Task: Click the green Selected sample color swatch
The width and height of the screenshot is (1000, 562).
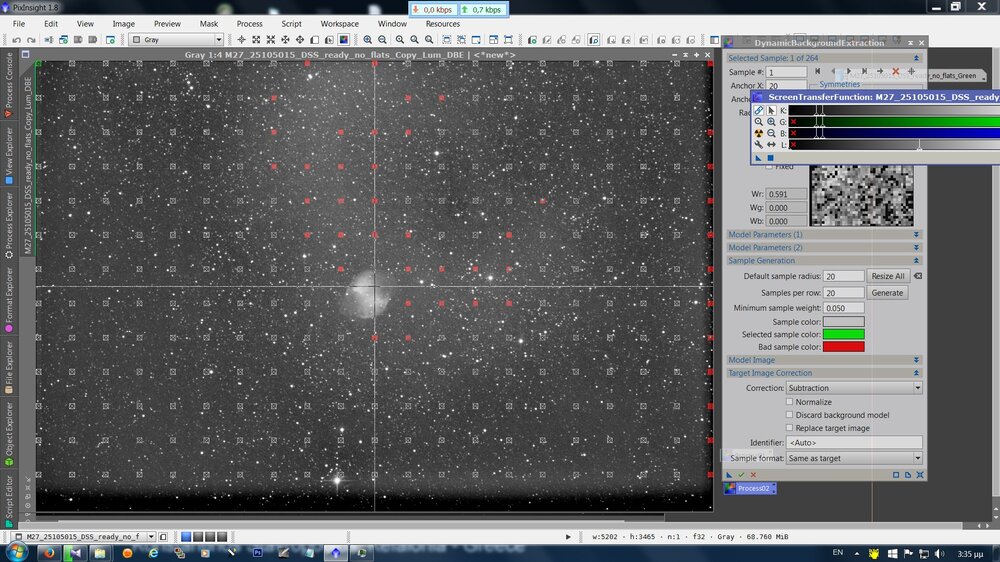Action: [843, 334]
